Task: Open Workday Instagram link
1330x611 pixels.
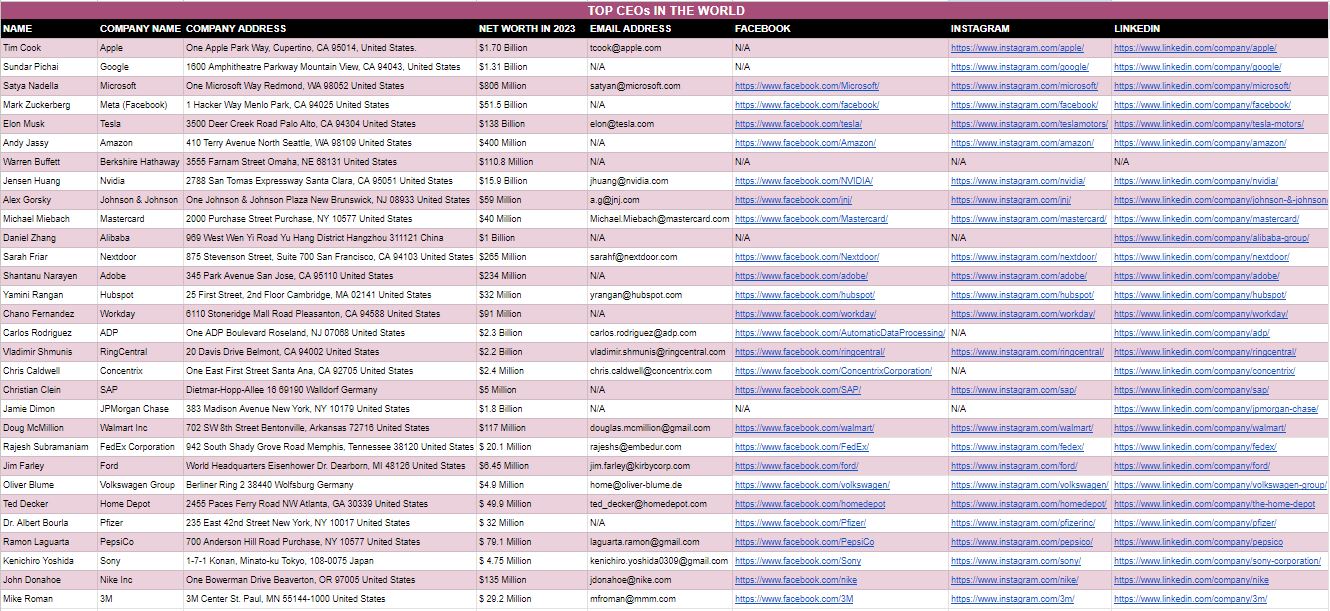Action: [1023, 314]
